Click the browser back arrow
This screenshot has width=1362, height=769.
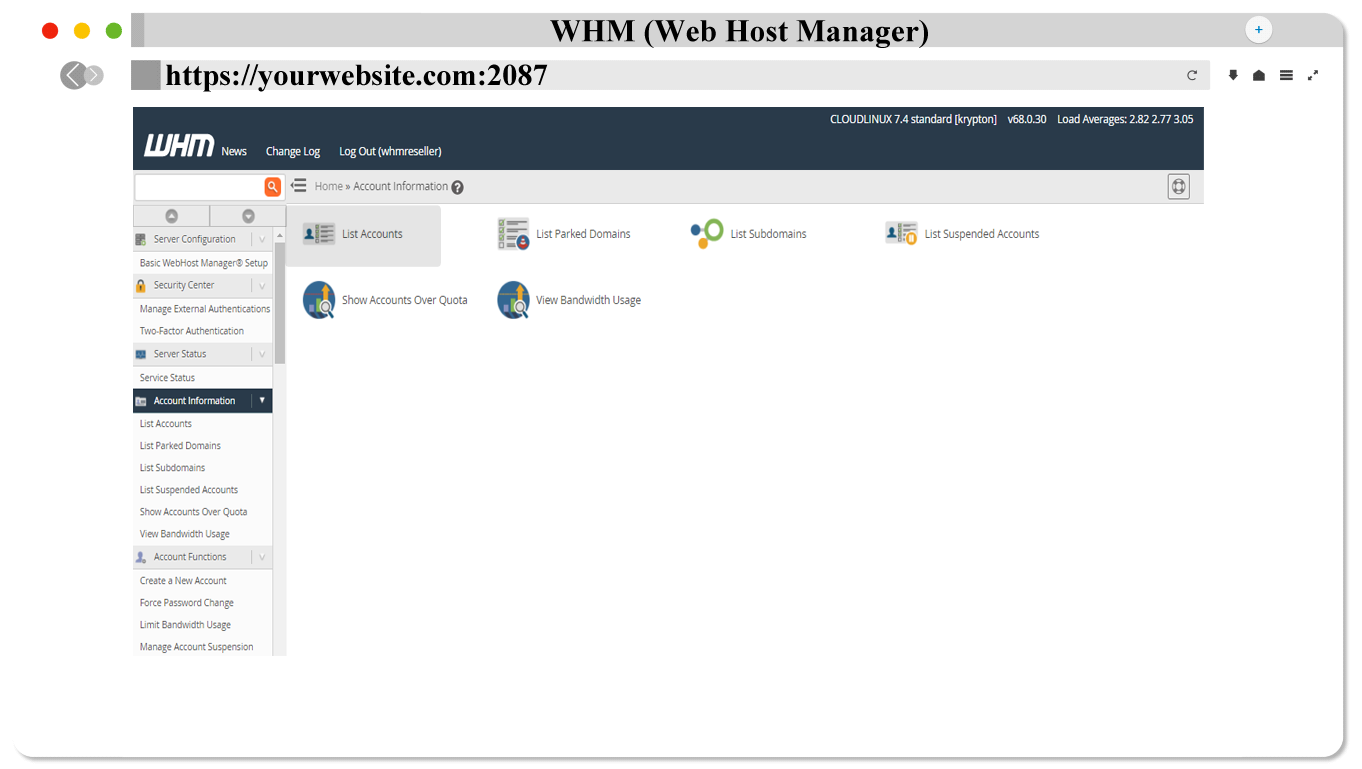coord(72,75)
